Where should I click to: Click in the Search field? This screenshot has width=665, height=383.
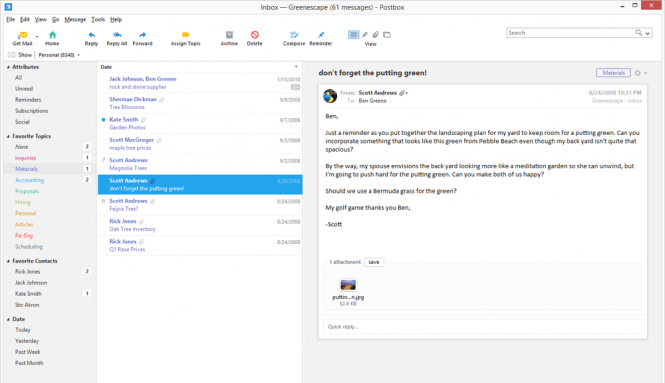570,33
